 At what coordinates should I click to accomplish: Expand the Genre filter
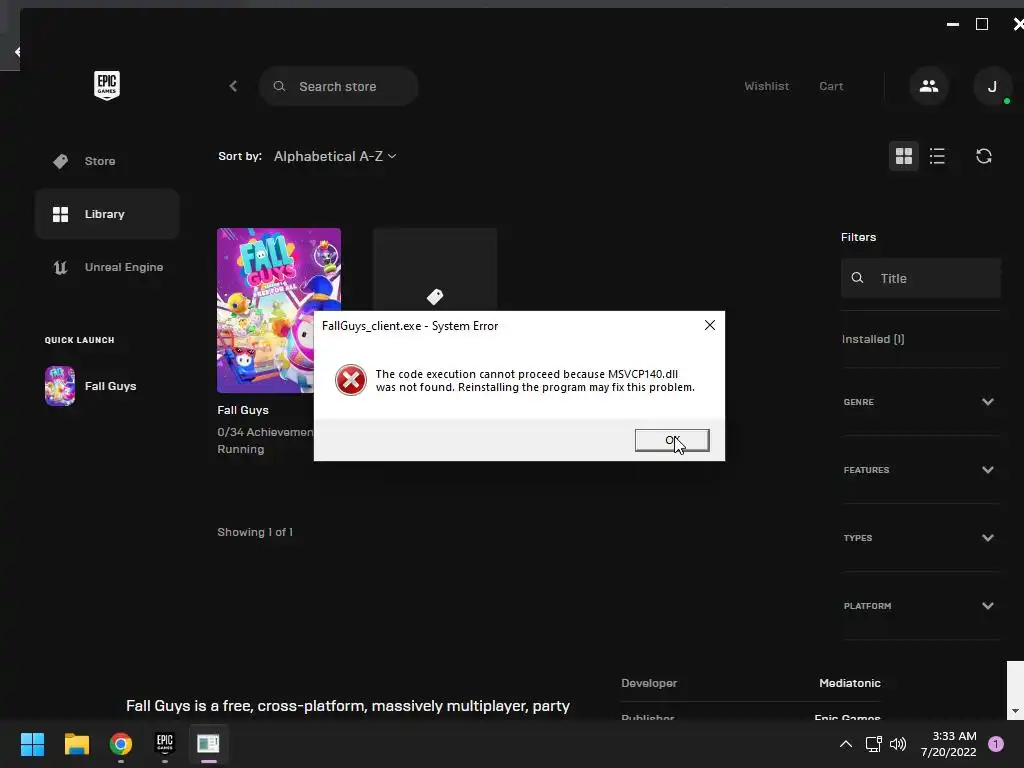pyautogui.click(x=921, y=402)
